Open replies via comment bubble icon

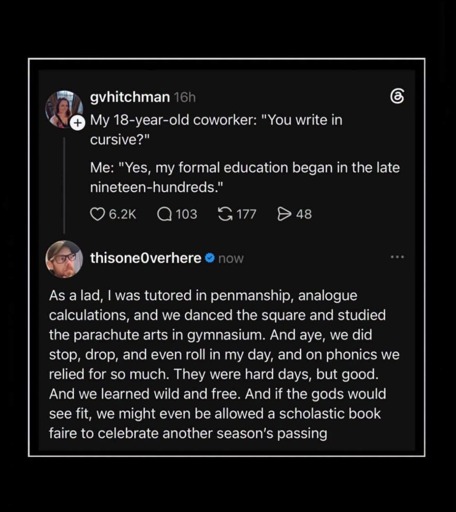(x=164, y=214)
